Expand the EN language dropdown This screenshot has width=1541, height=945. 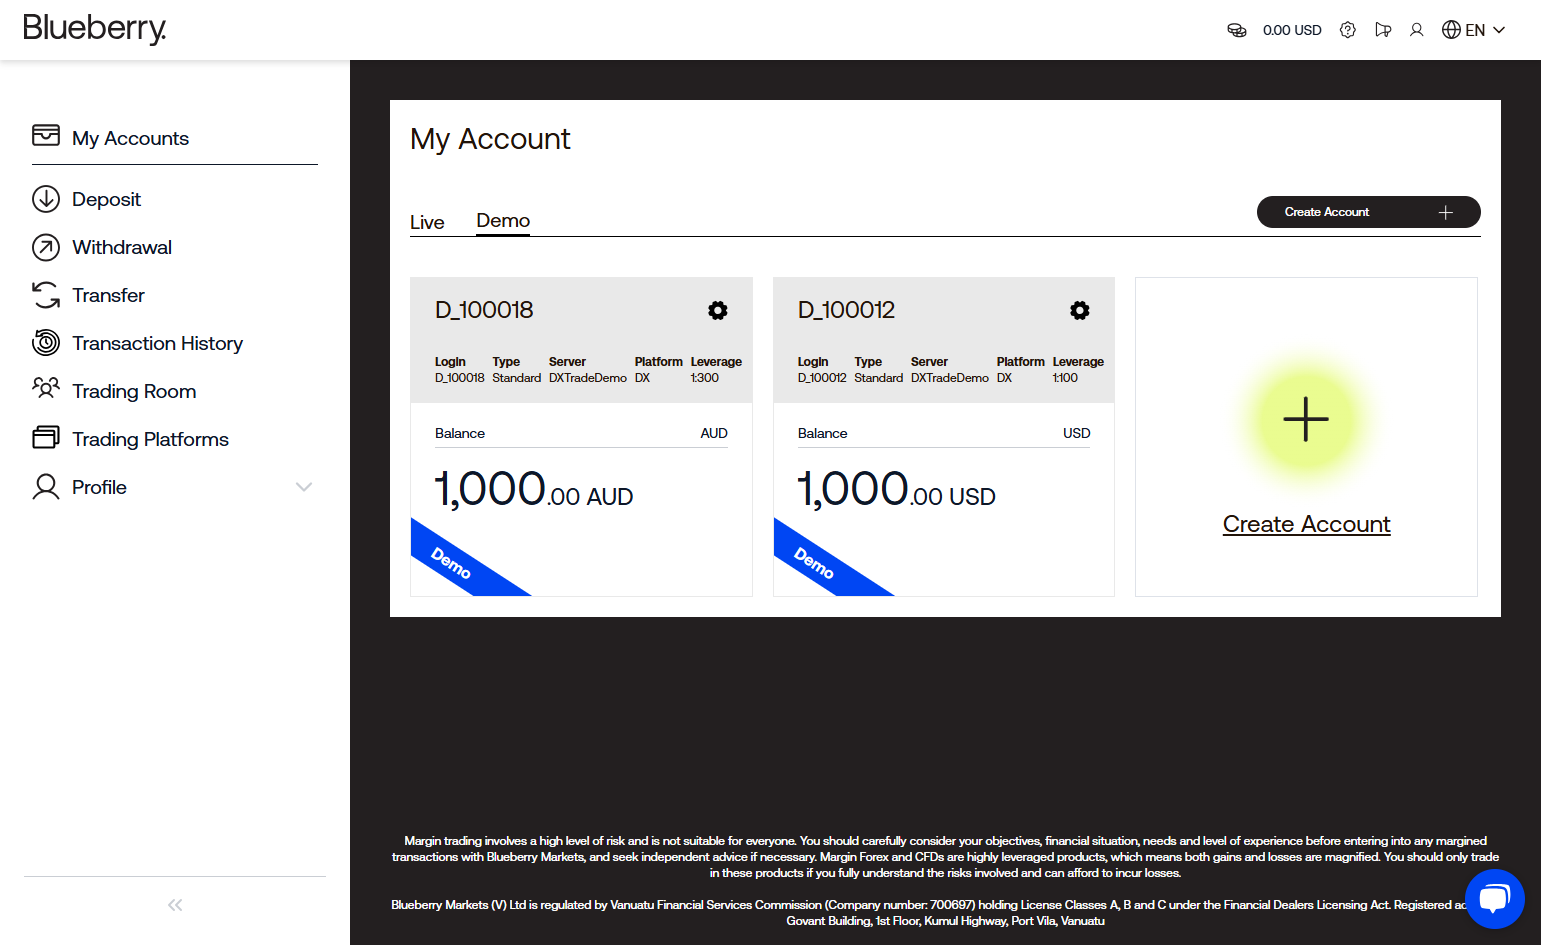pos(1485,30)
